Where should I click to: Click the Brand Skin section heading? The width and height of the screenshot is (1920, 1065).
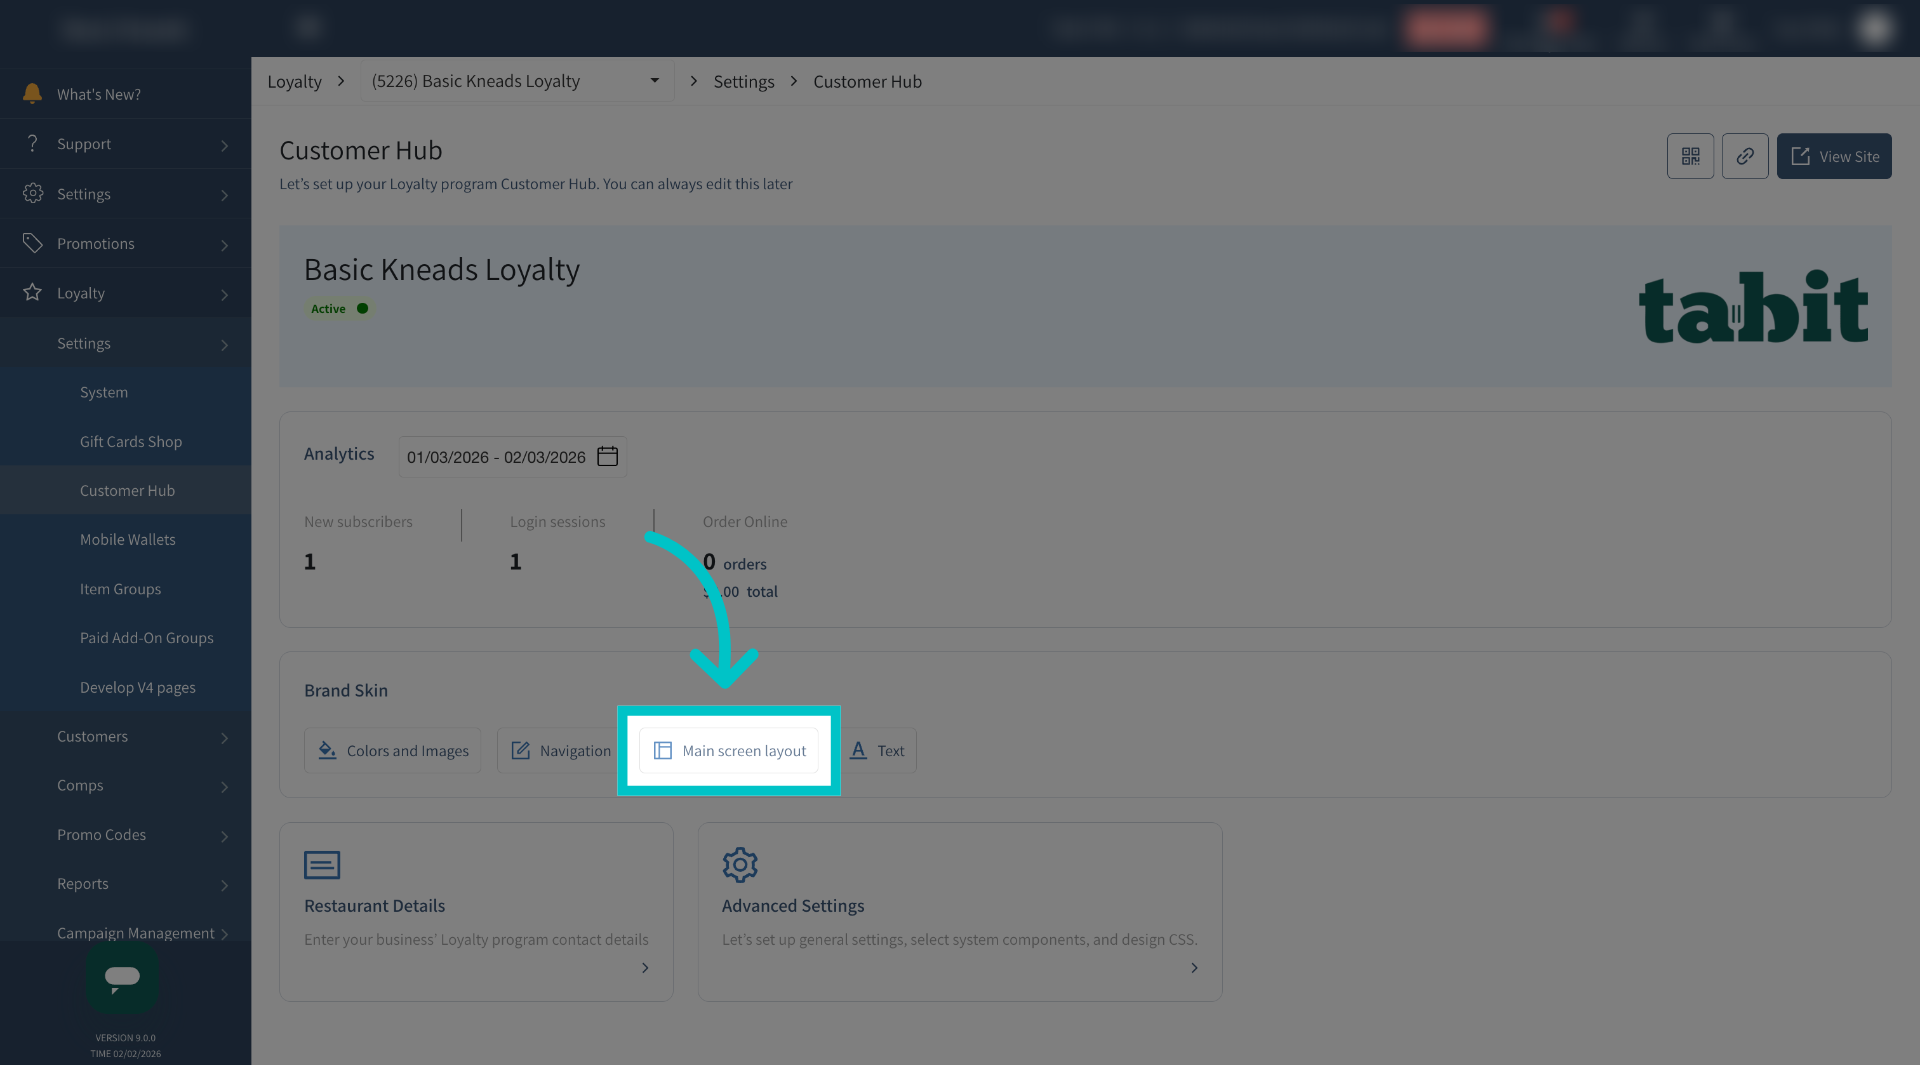tap(346, 690)
